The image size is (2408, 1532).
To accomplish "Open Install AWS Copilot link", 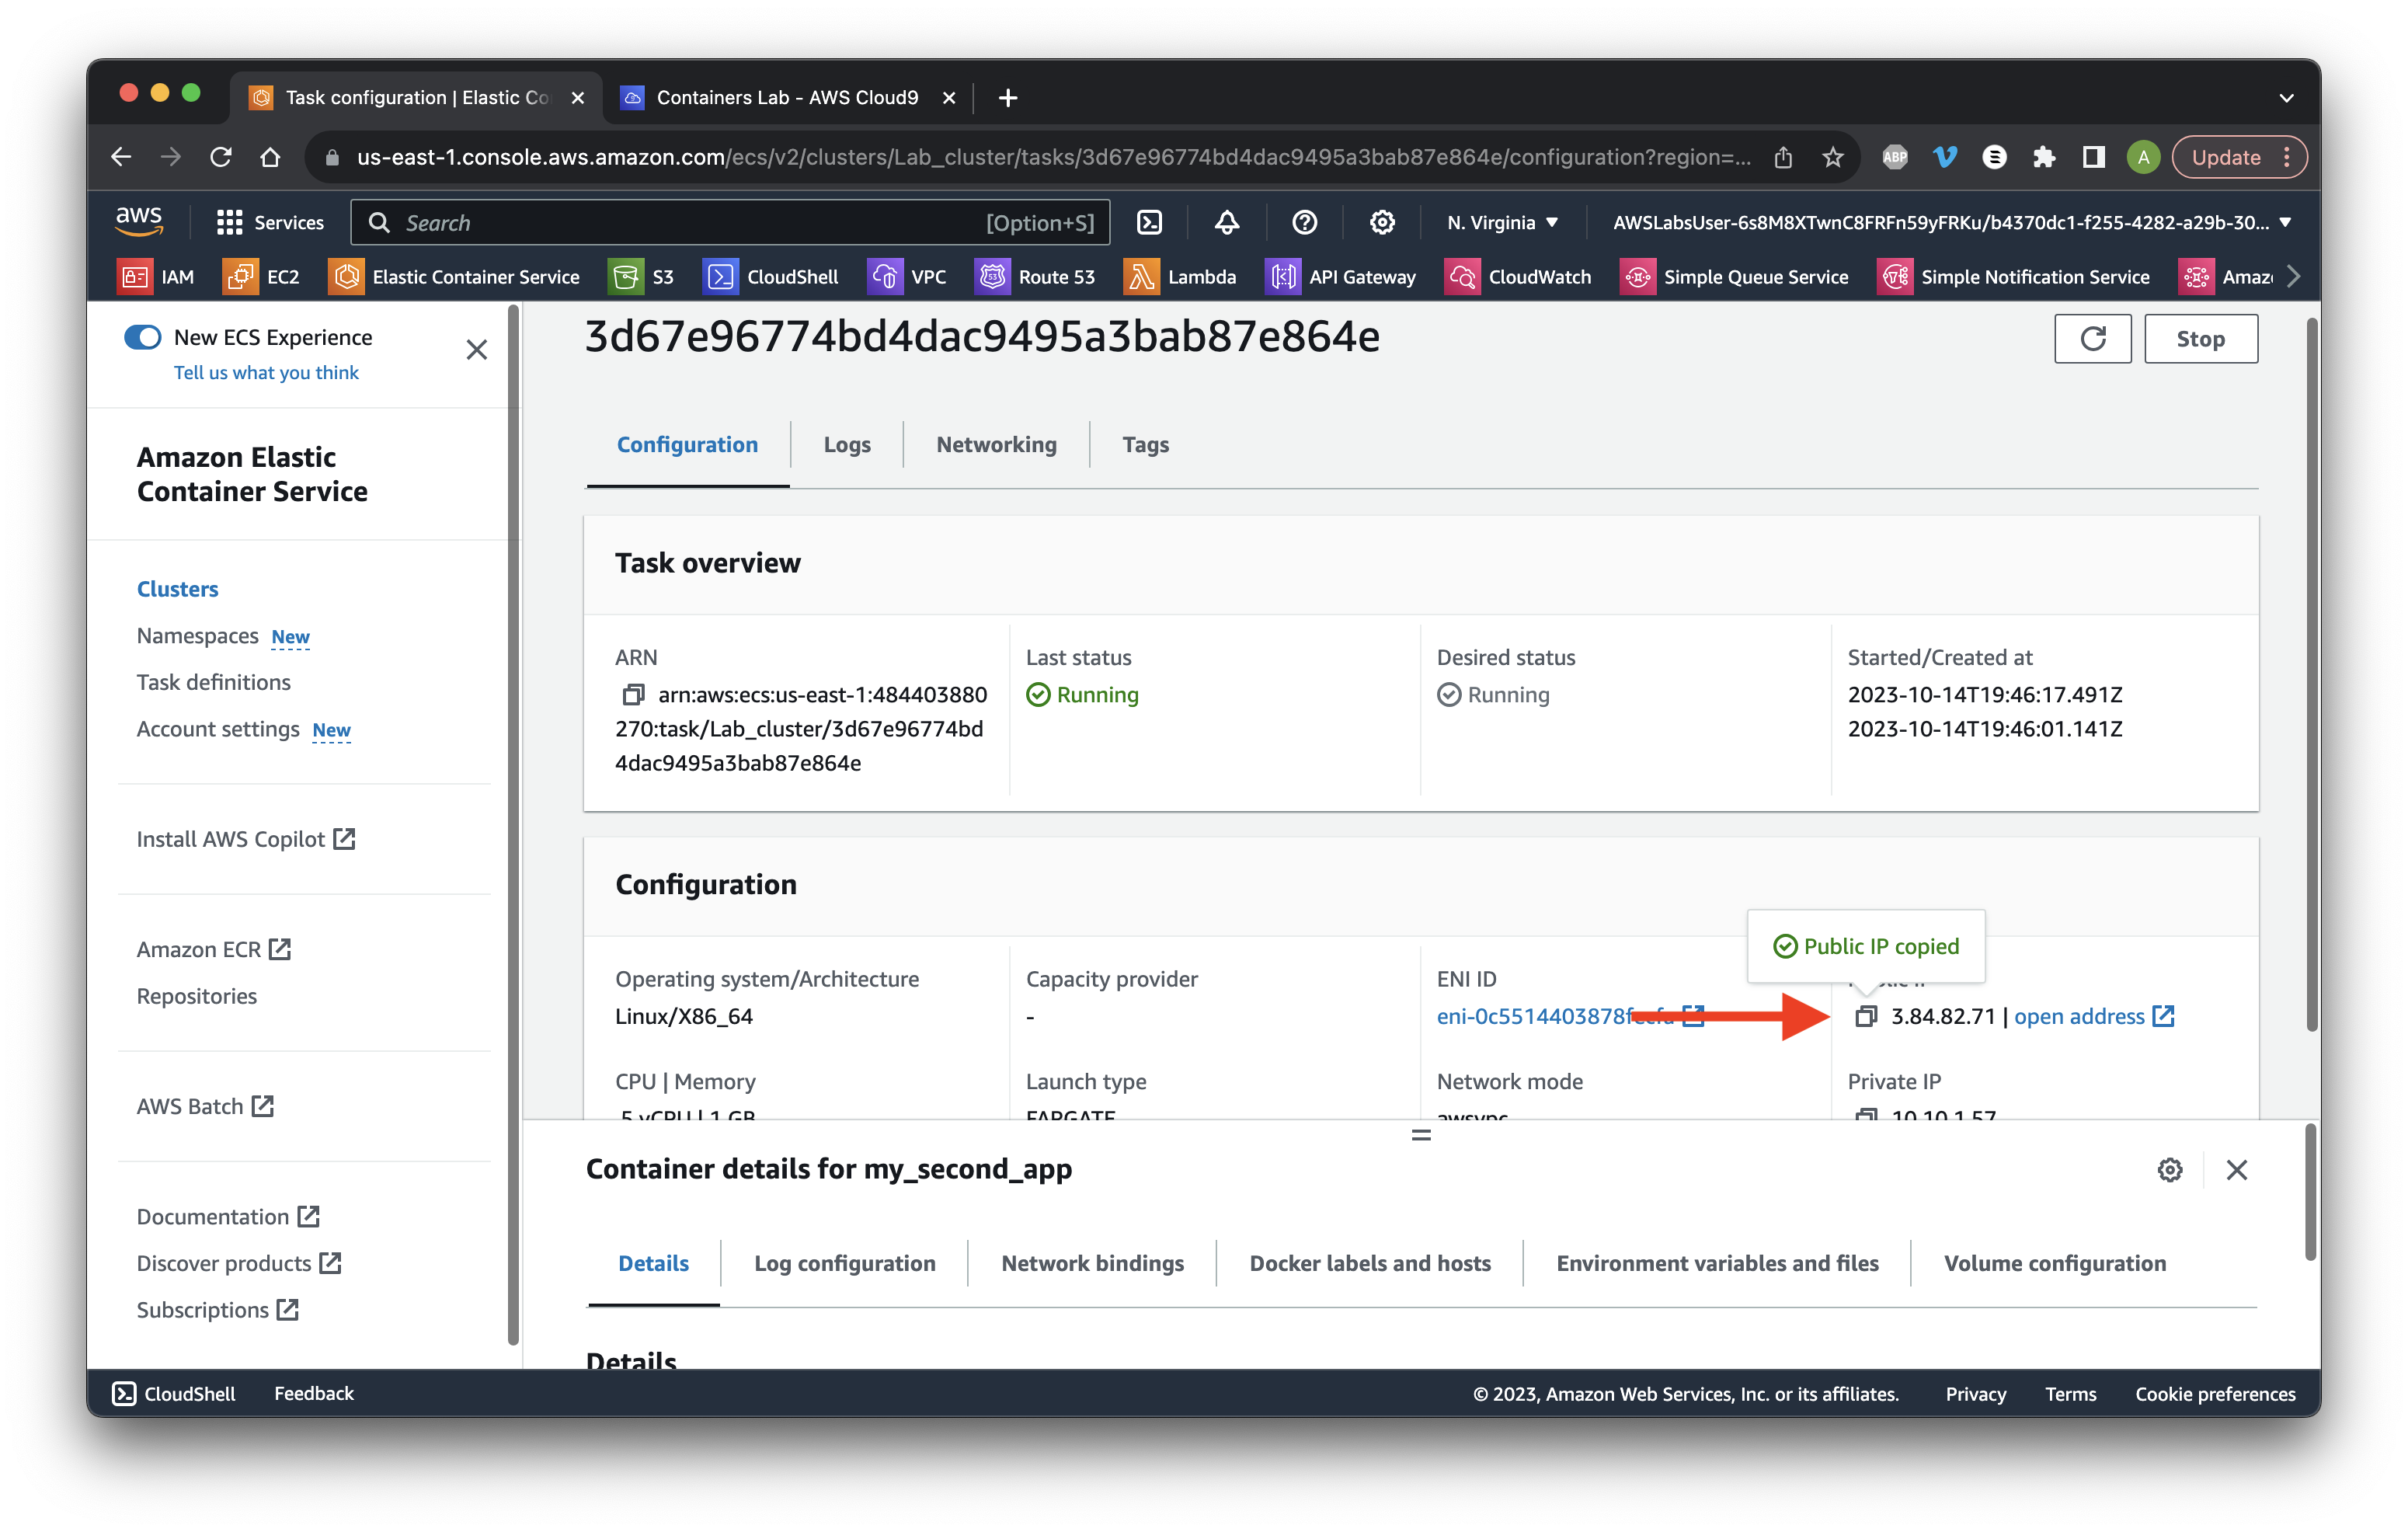I will (x=246, y=839).
